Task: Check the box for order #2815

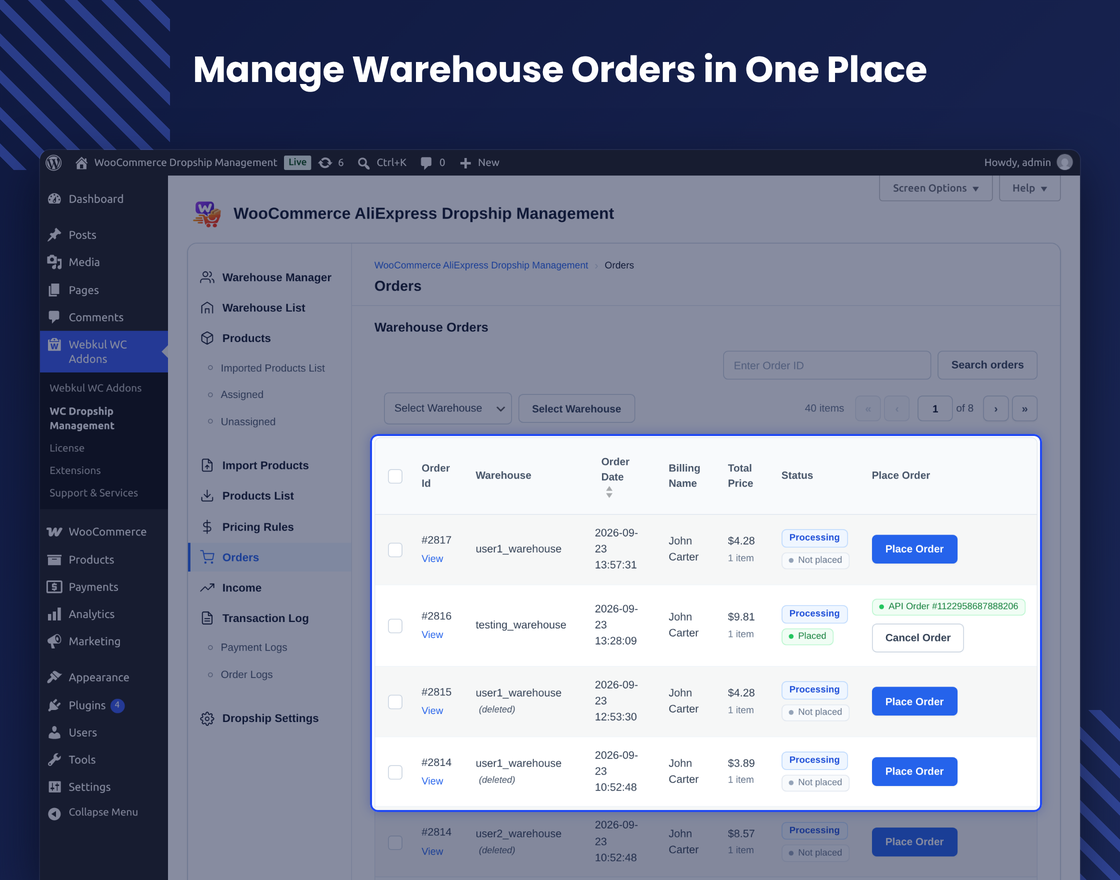Action: [395, 701]
